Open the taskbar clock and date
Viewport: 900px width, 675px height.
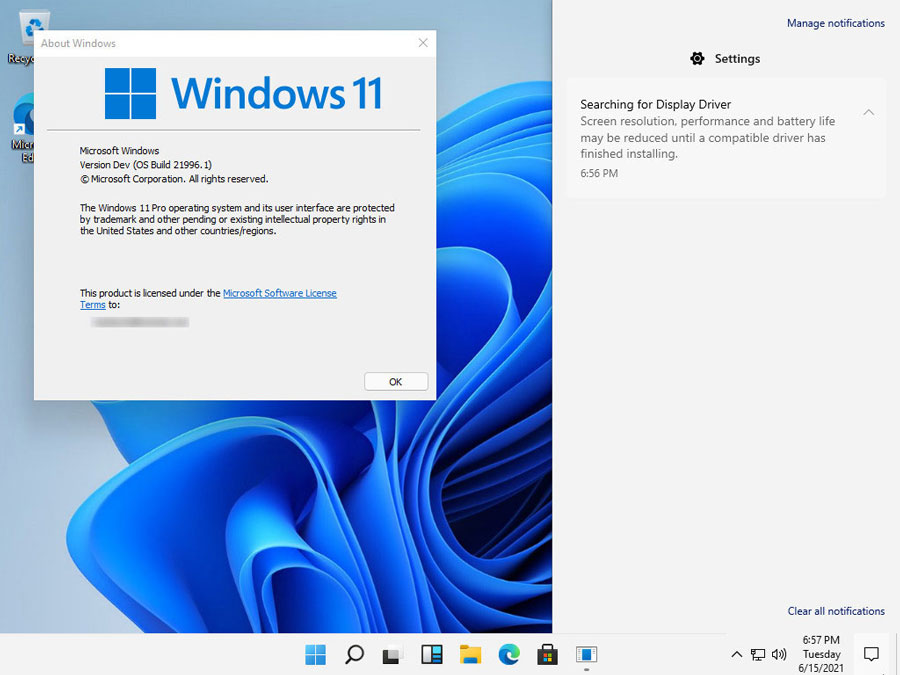(821, 654)
